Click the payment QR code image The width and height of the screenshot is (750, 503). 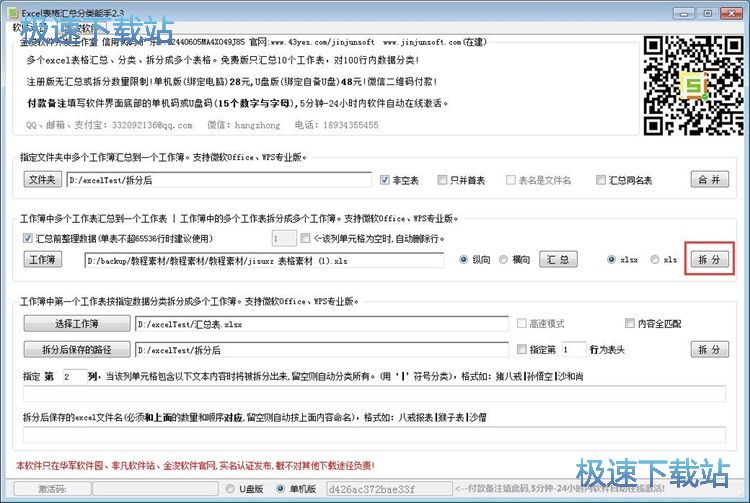point(693,86)
